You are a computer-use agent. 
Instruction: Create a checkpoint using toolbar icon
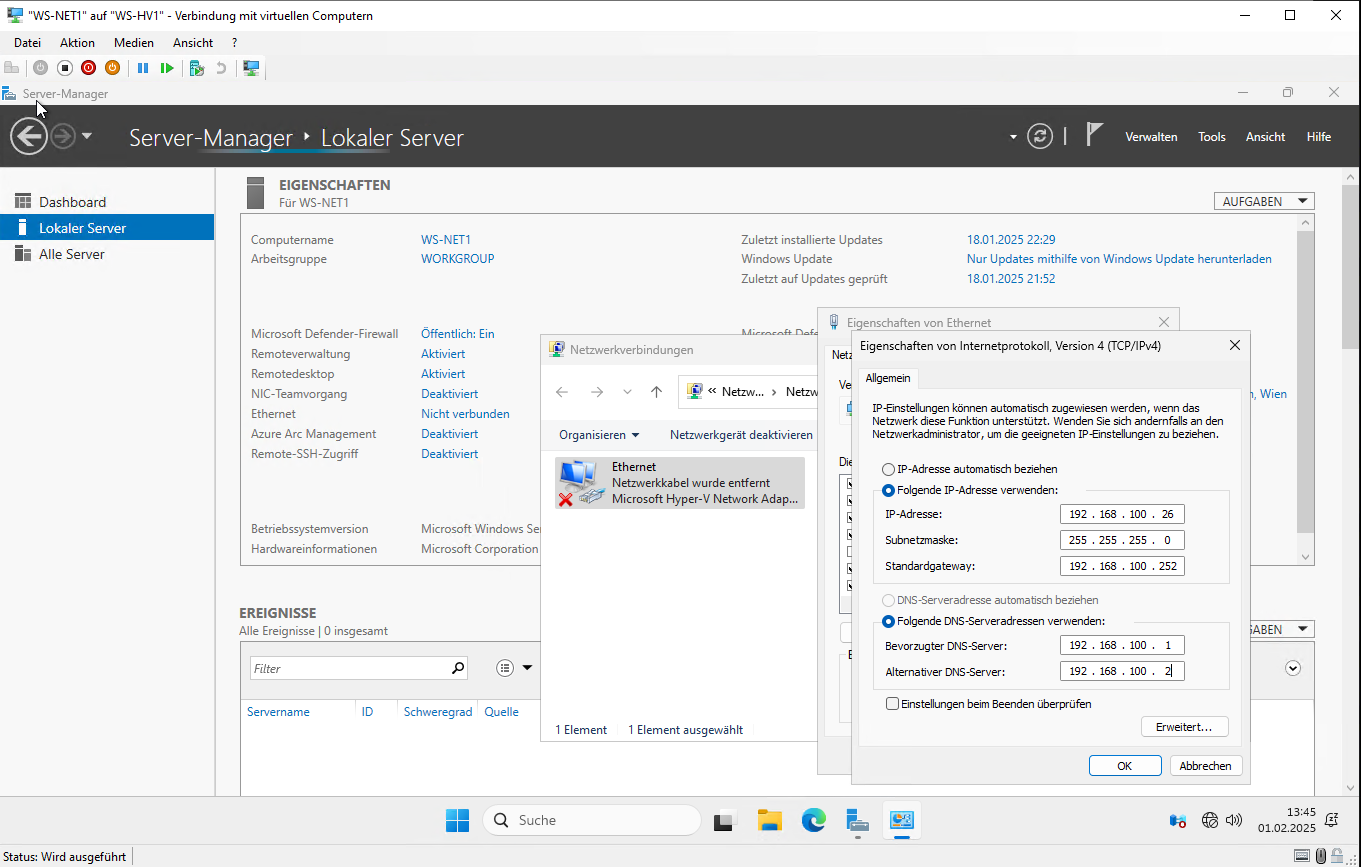[x=197, y=68]
